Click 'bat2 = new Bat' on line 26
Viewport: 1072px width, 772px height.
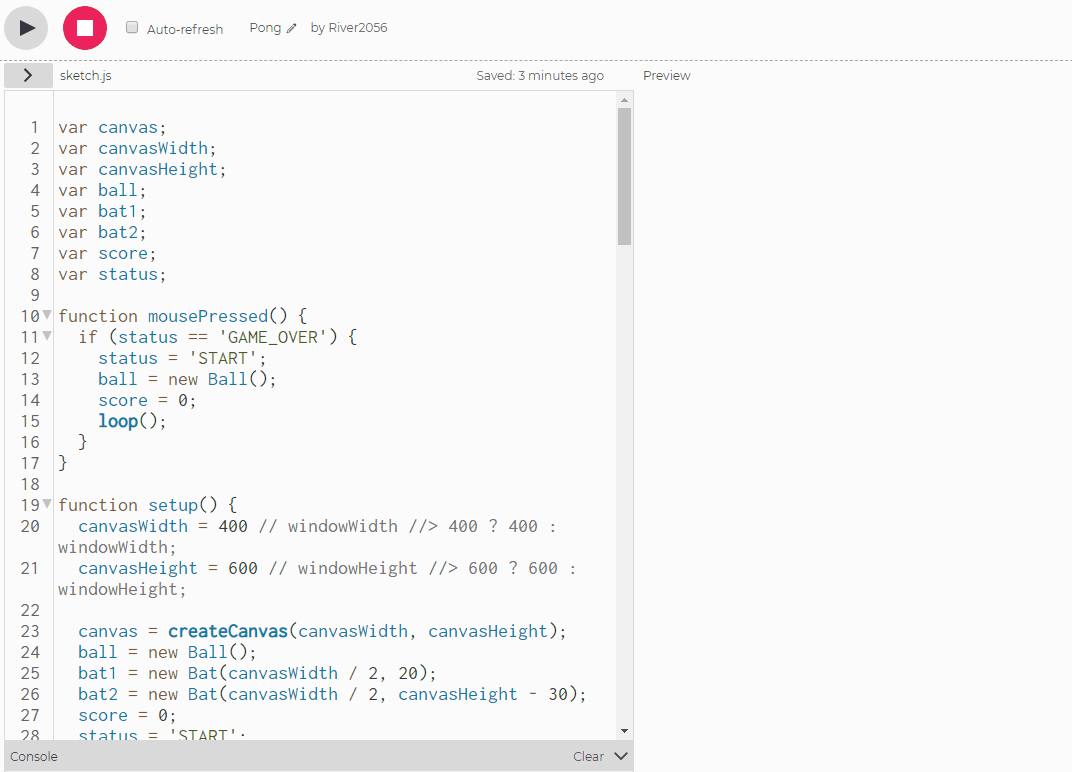(150, 694)
